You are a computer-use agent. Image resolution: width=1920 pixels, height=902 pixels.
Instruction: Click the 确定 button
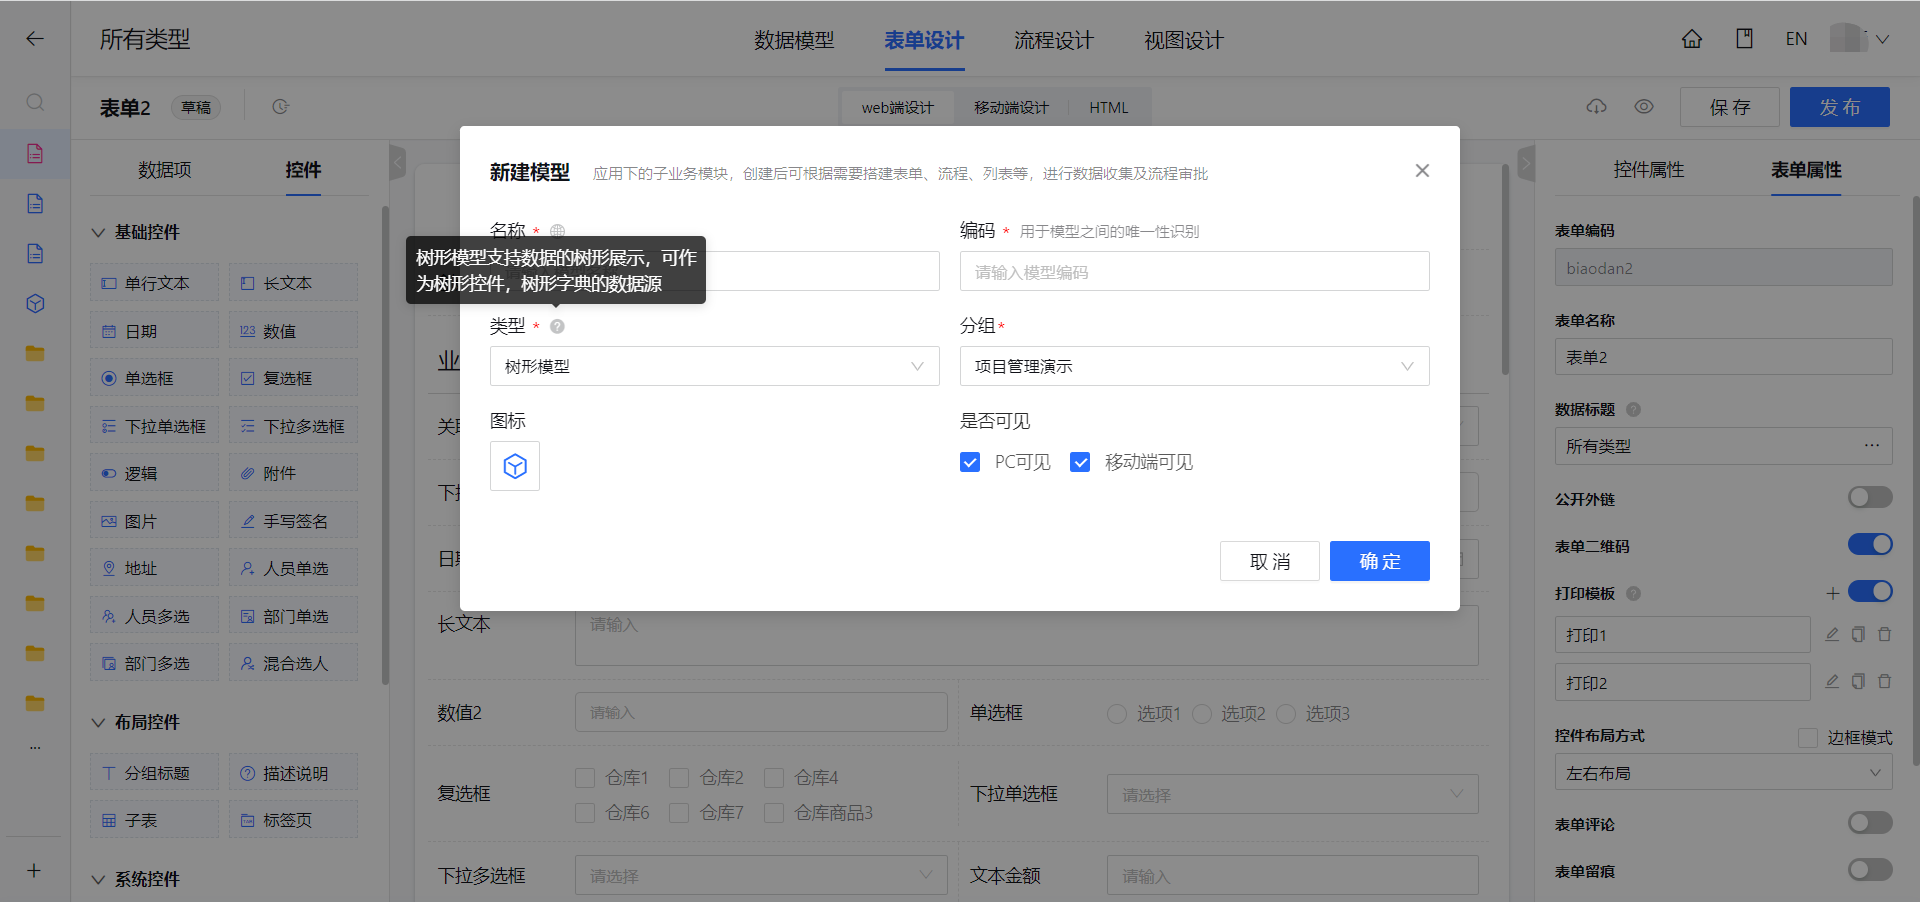(x=1380, y=561)
